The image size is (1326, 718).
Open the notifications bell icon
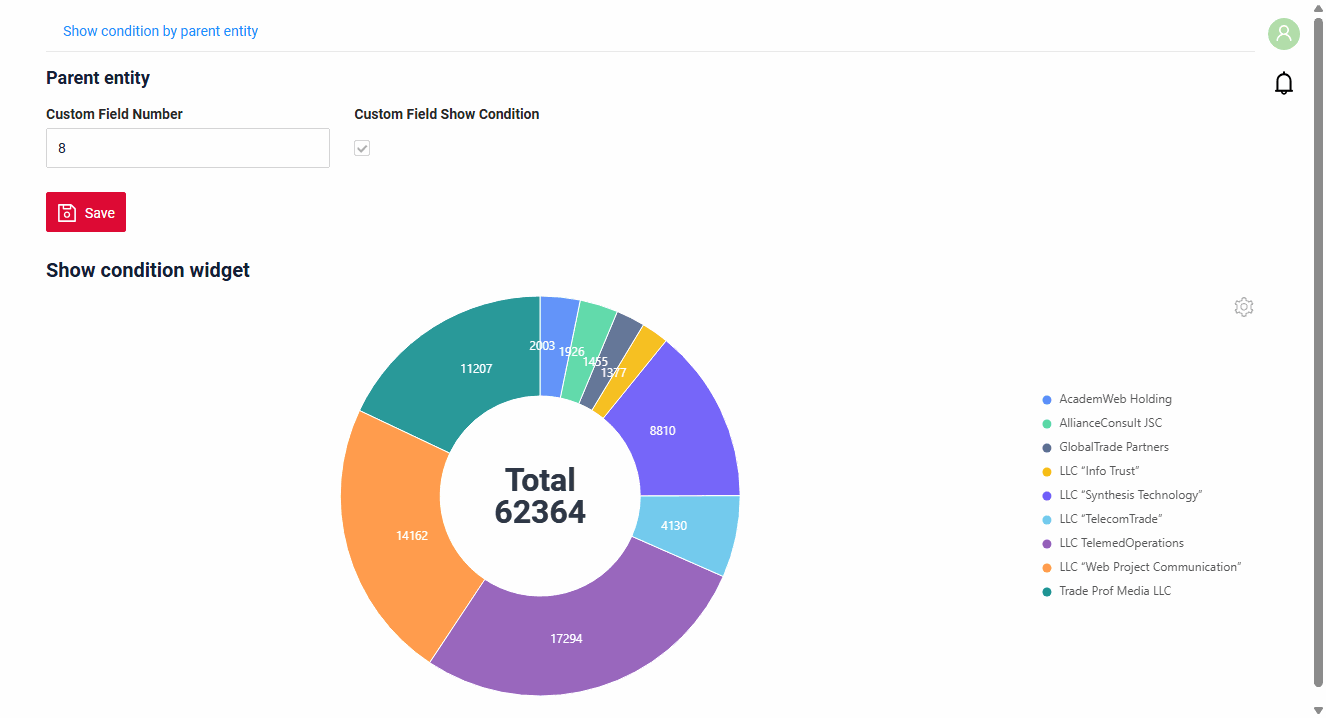pos(1284,83)
